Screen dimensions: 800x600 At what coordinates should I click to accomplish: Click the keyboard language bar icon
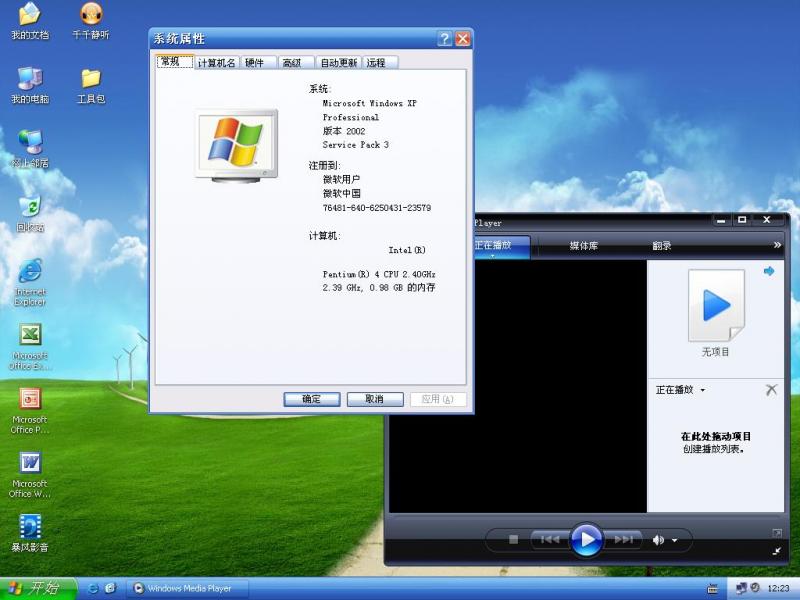point(713,589)
